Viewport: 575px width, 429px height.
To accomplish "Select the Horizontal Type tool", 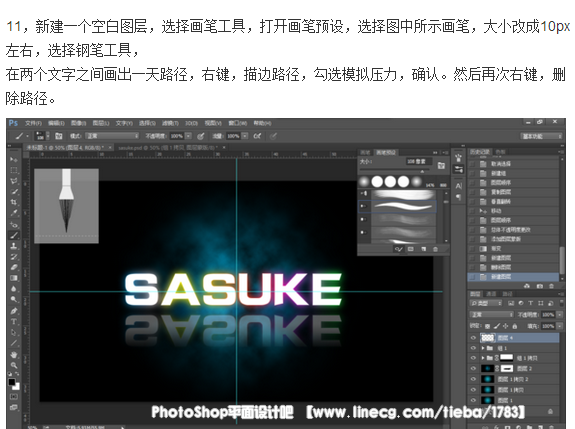I will [x=14, y=322].
